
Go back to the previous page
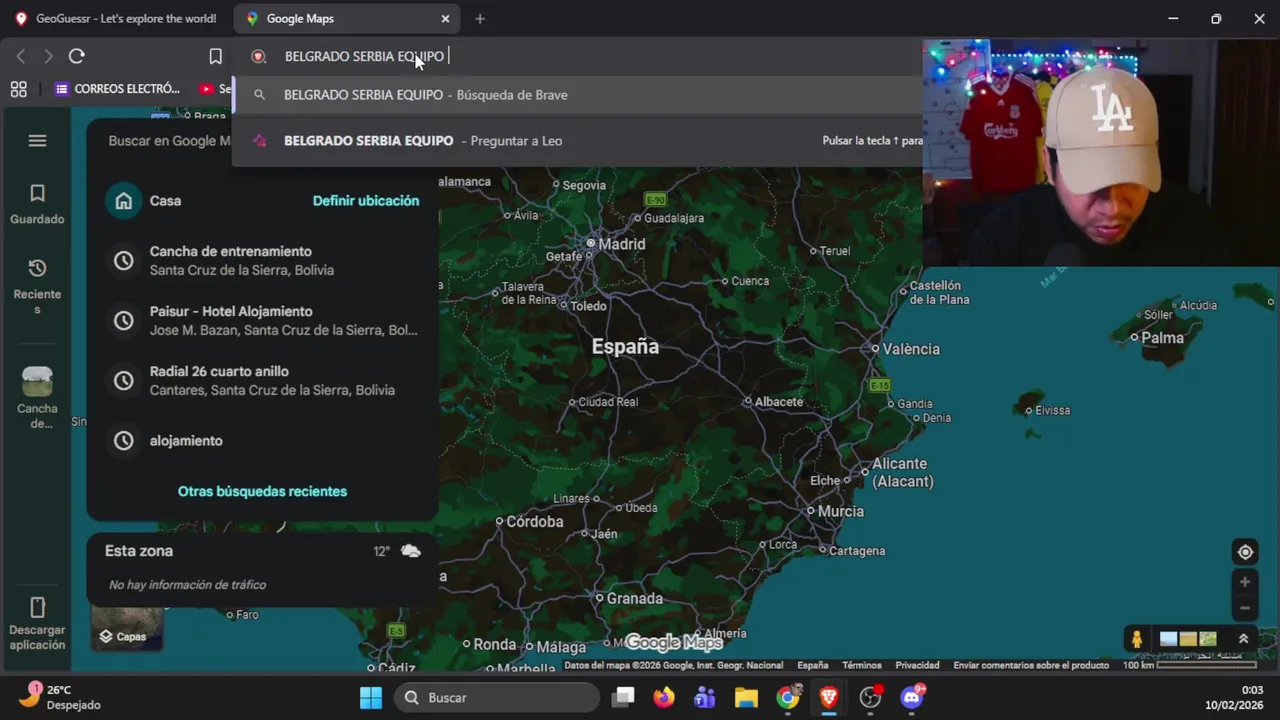click(21, 56)
